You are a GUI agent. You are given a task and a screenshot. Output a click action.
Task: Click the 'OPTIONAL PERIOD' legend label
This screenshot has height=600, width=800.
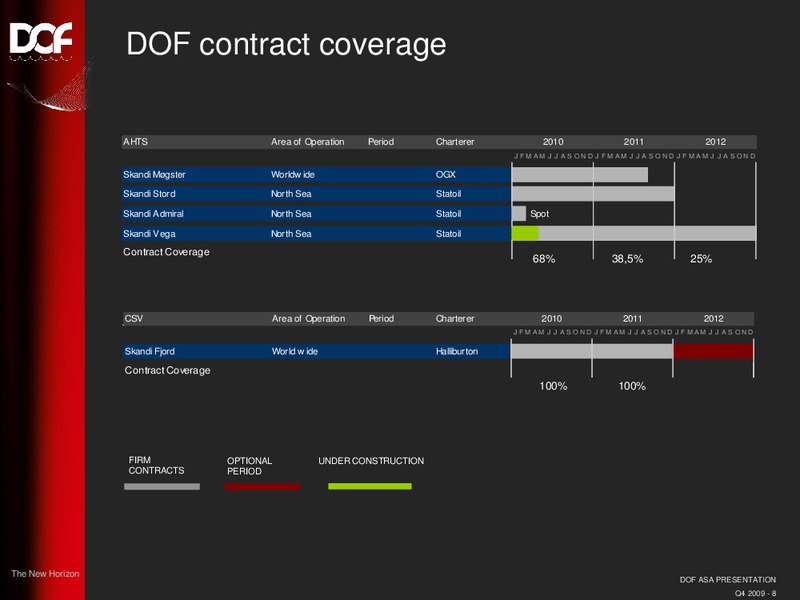tap(249, 466)
